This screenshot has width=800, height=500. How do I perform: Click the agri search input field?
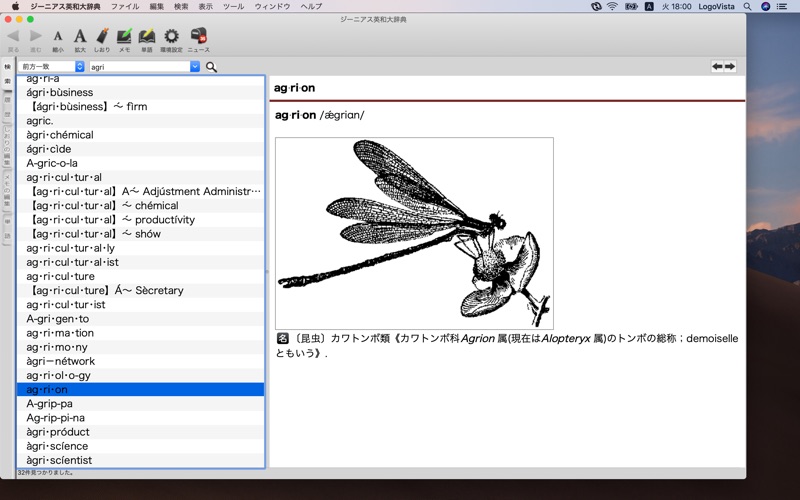pyautogui.click(x=140, y=66)
